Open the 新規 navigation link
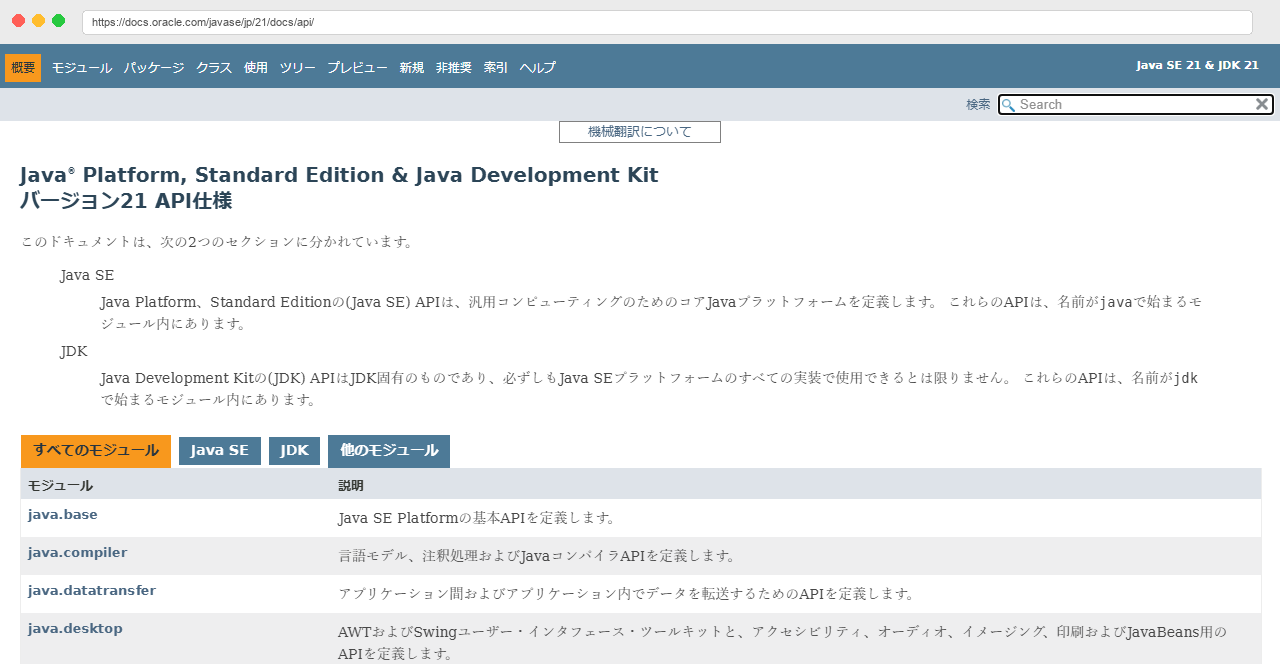Viewport: 1280px width, 664px height. [411, 68]
